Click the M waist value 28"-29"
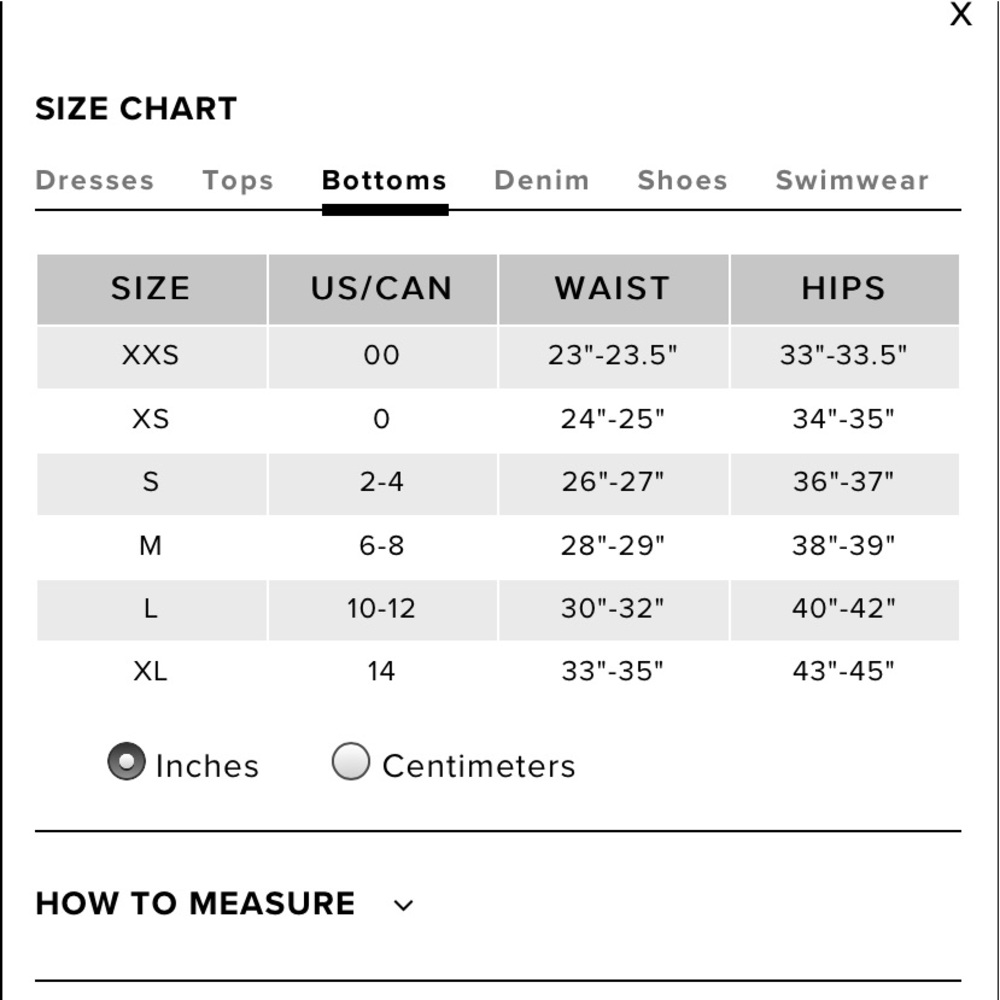Screen dimensions: 1000x1000 pyautogui.click(x=612, y=546)
